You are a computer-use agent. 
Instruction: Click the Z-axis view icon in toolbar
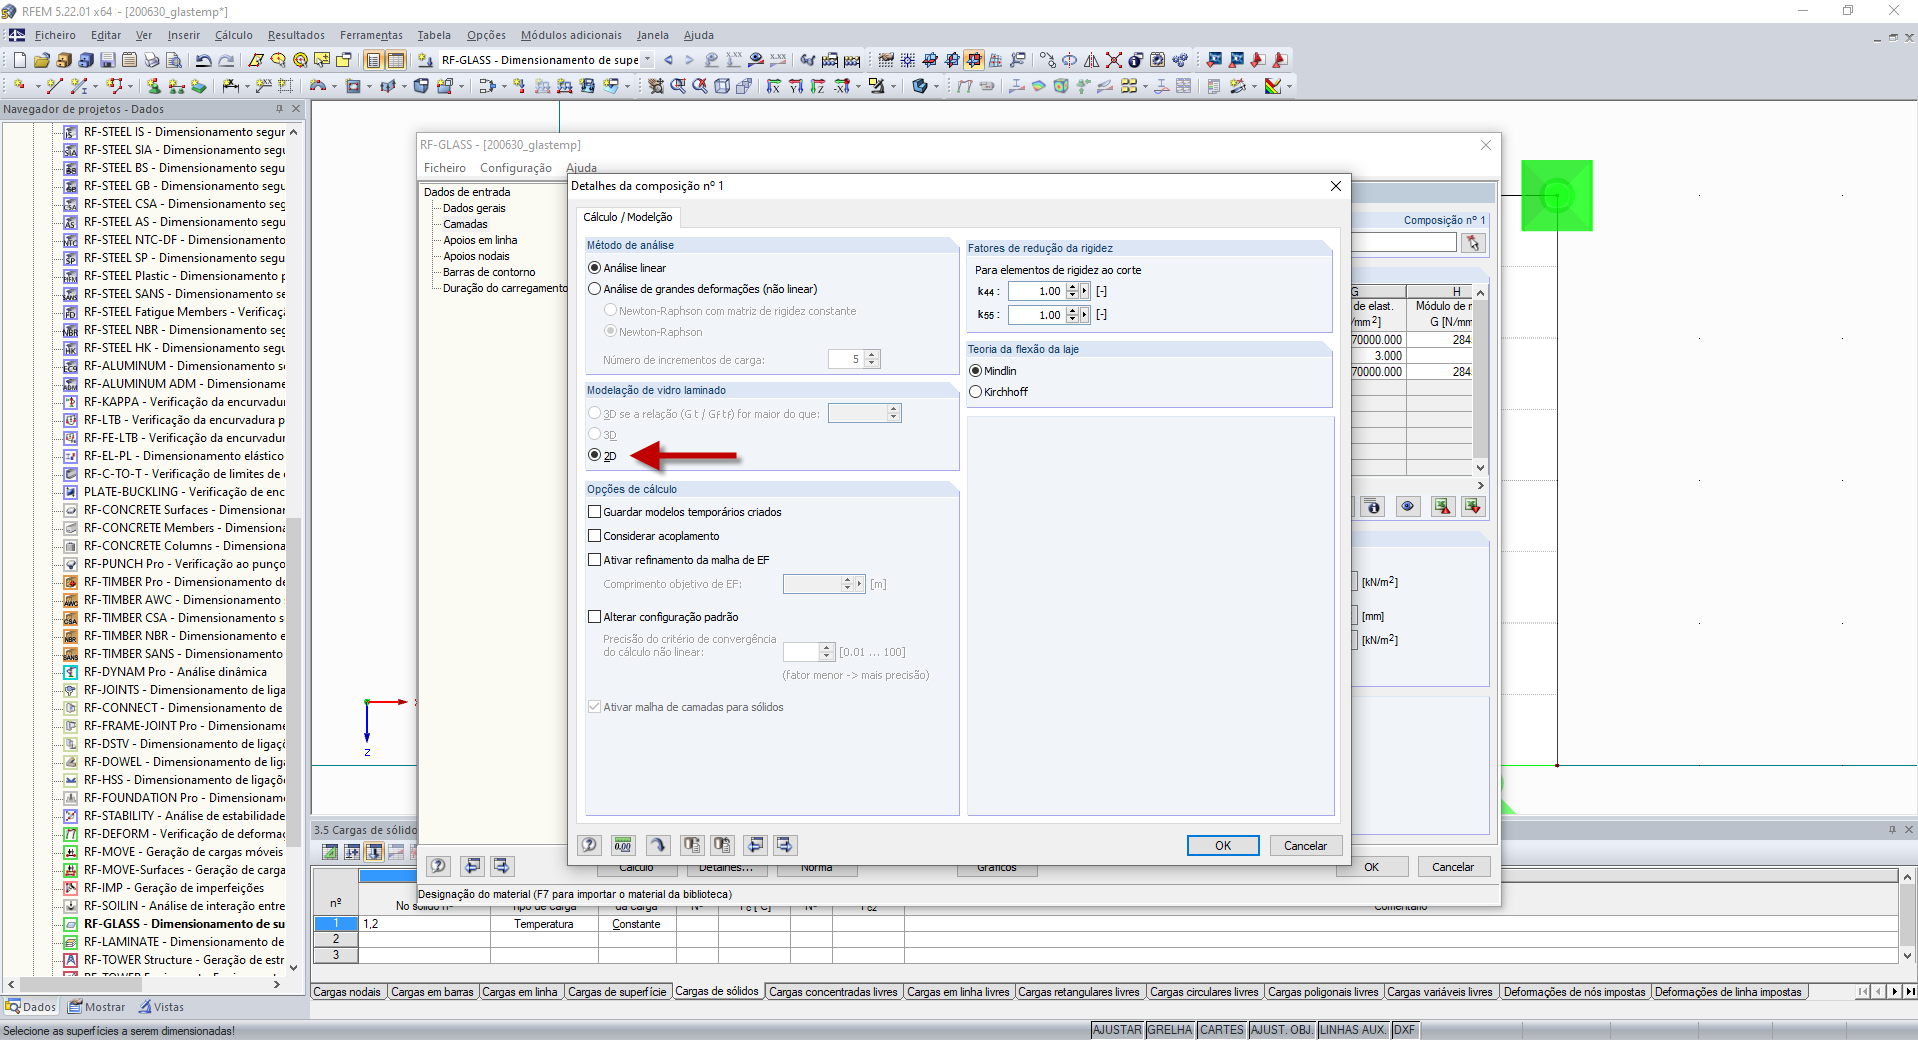[818, 86]
